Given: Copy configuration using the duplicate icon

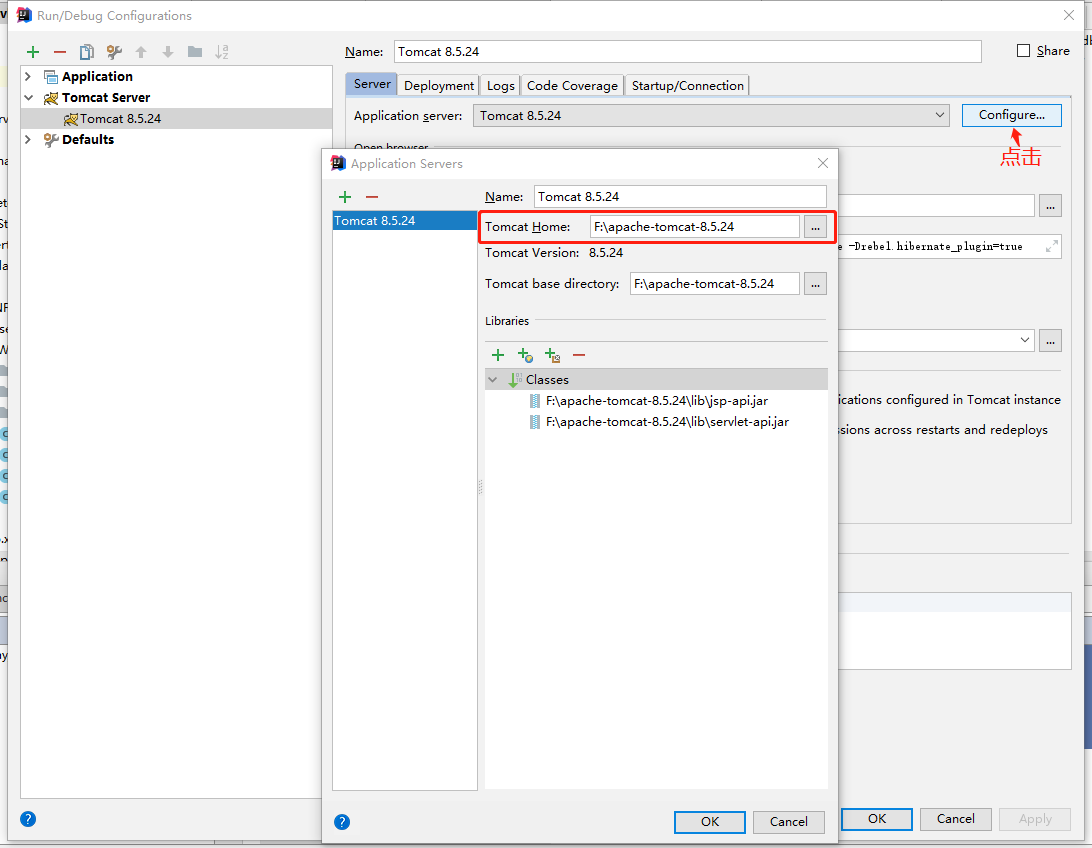Looking at the screenshot, I should coord(86,52).
